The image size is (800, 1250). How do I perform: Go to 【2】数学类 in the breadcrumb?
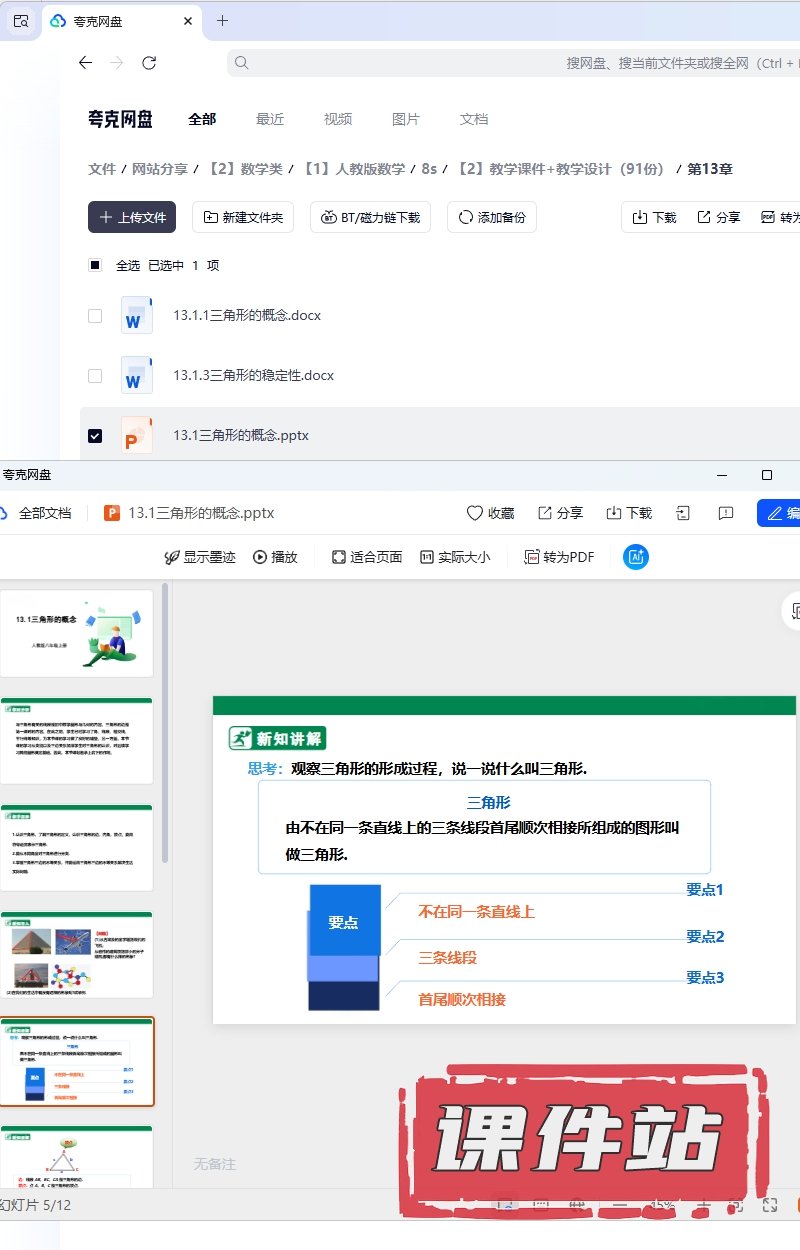(245, 169)
